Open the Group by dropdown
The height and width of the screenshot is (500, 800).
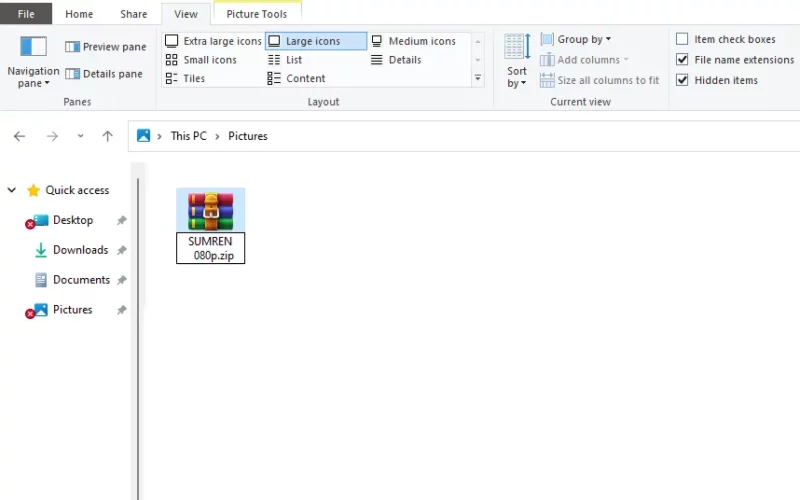[576, 39]
